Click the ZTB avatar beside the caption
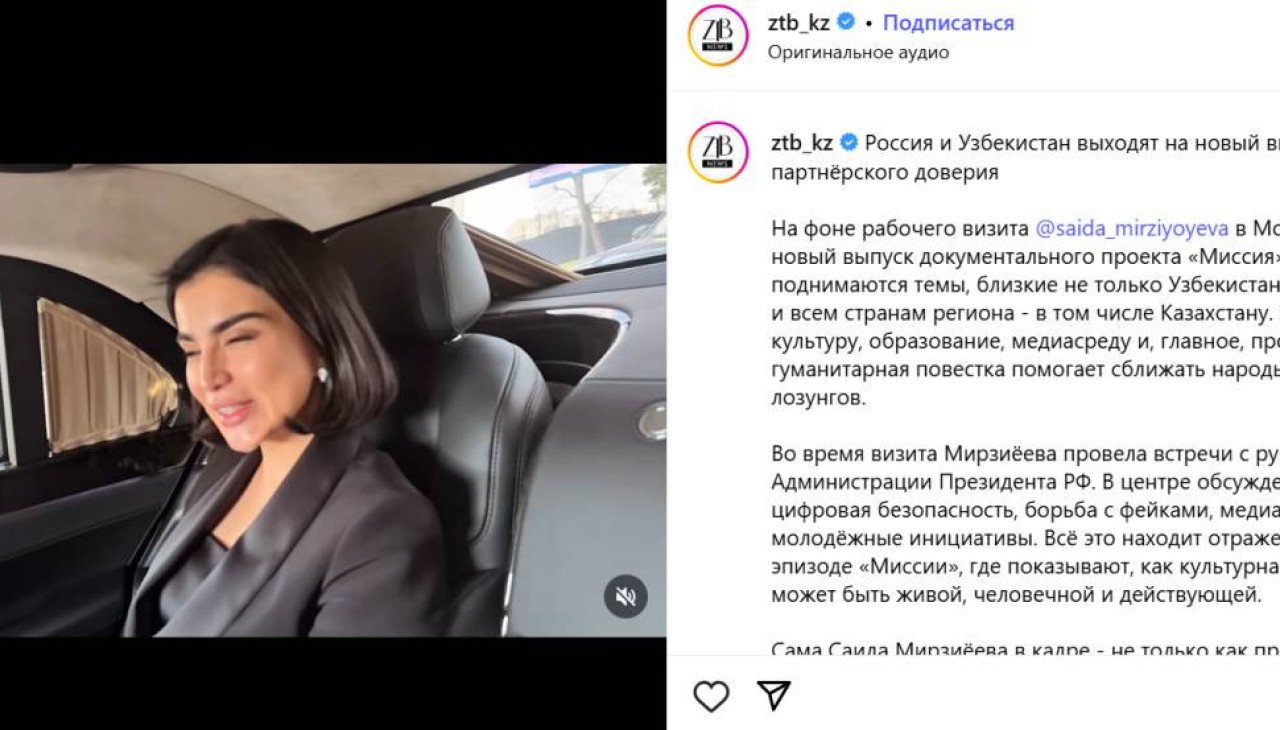 pos(718,152)
